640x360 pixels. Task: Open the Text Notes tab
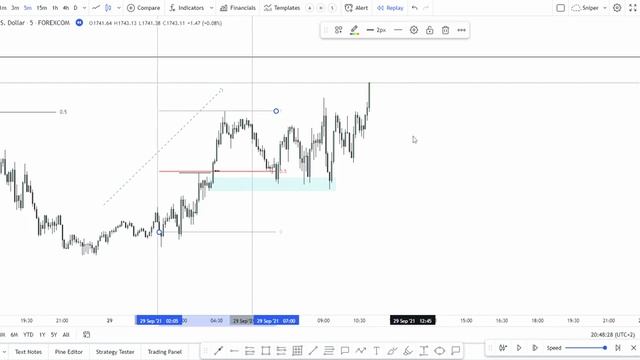(x=28, y=351)
